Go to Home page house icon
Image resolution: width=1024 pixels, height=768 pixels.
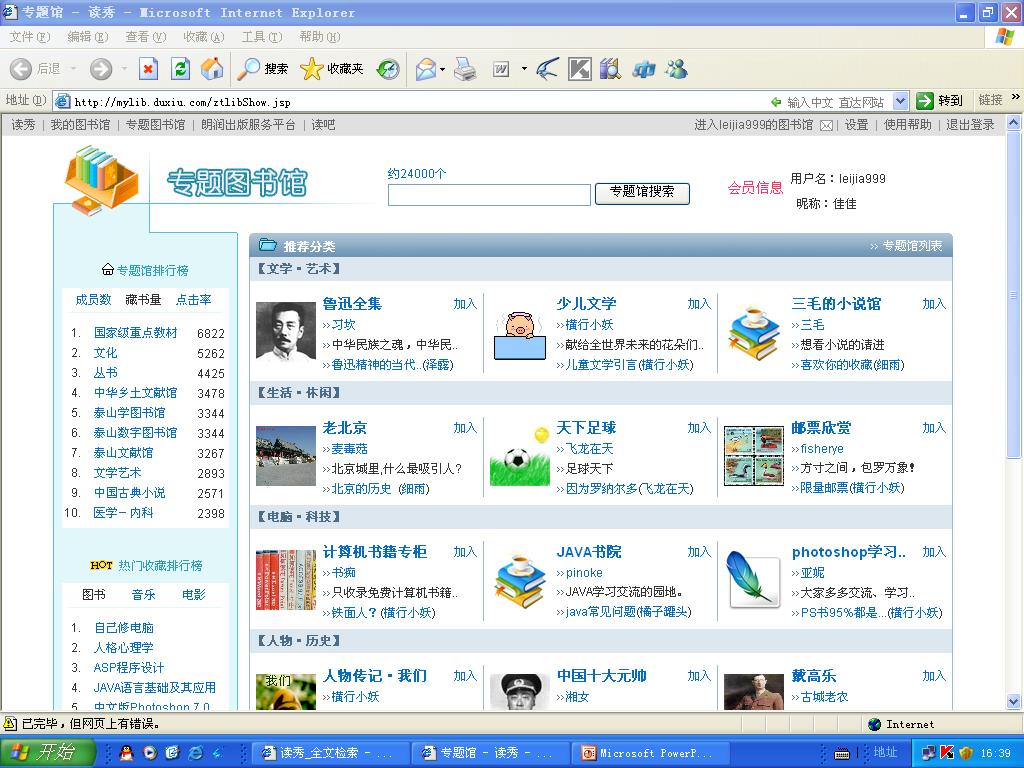click(x=212, y=69)
